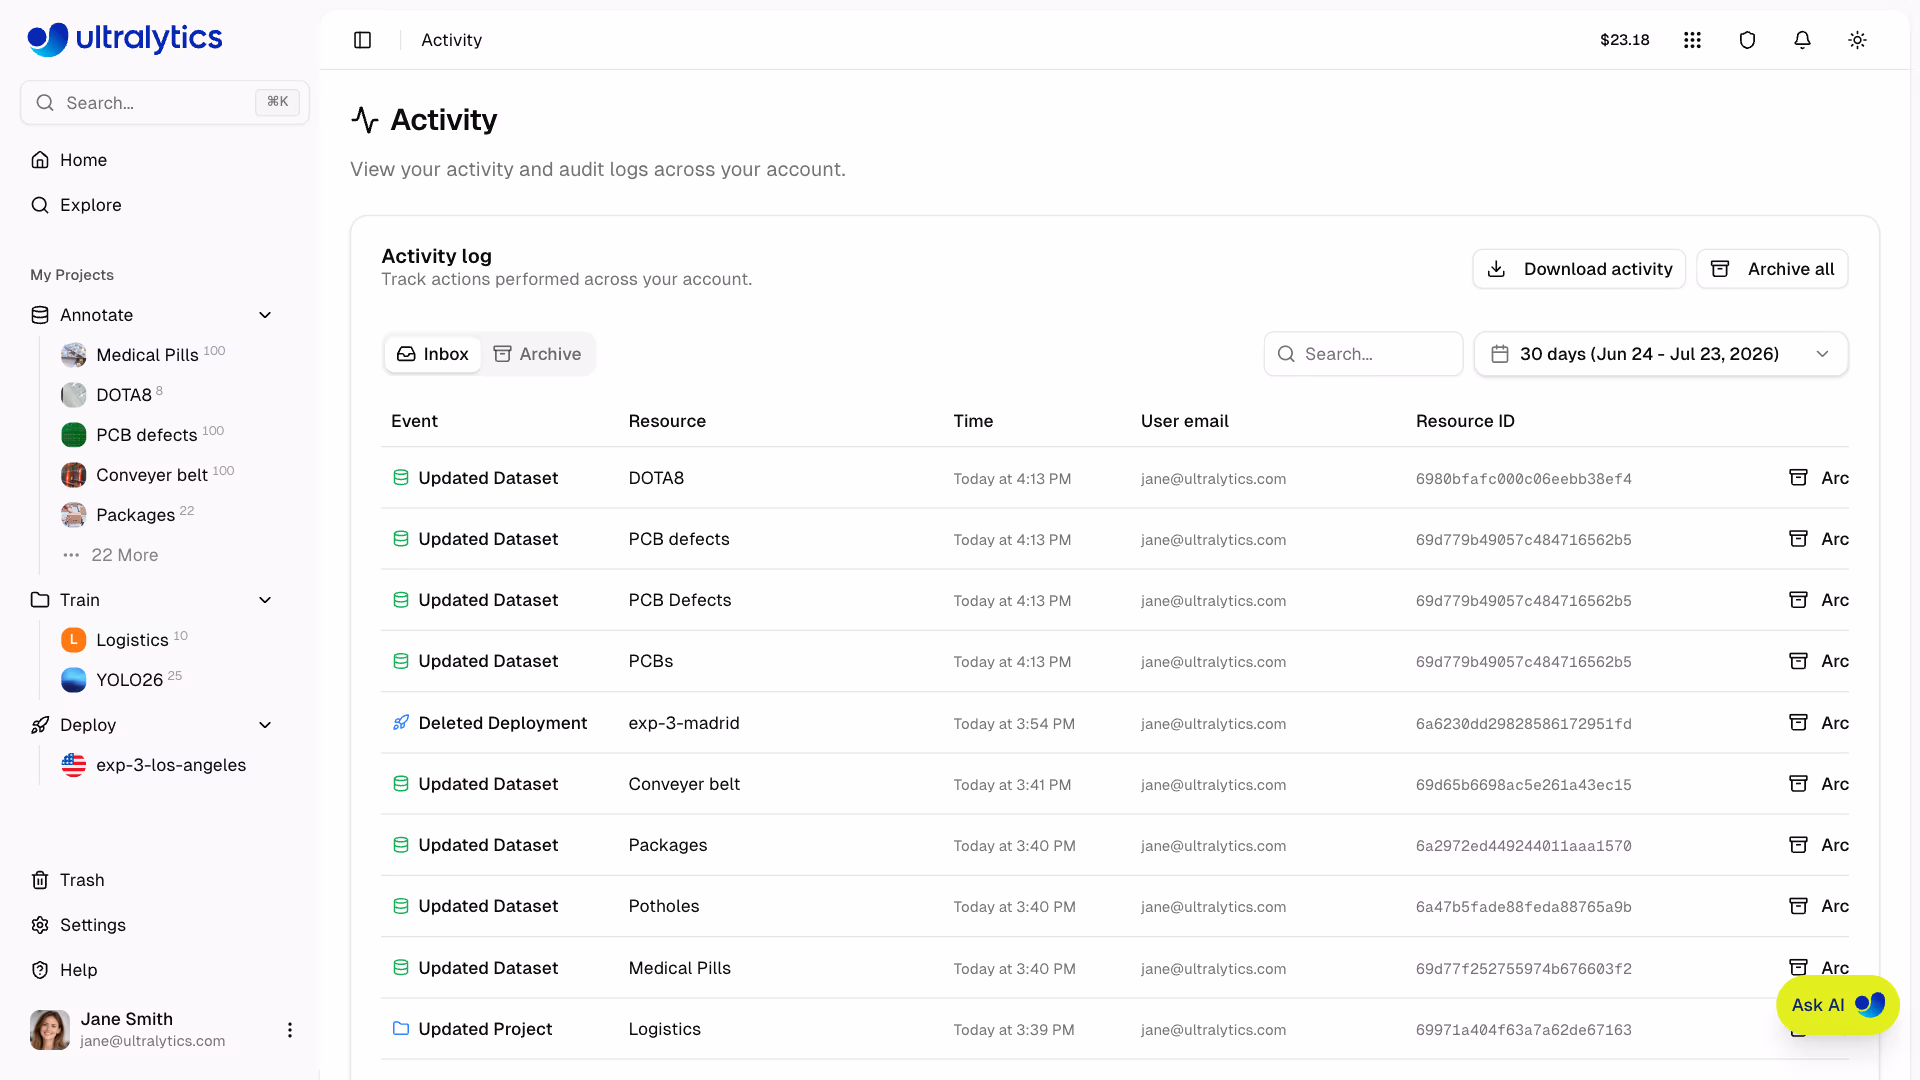Switch to Archive tab
Image resolution: width=1920 pixels, height=1080 pixels.
537,354
